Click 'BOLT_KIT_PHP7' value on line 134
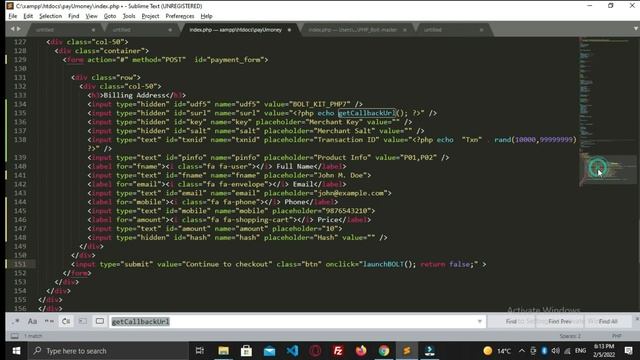This screenshot has height=360, width=640. point(321,104)
